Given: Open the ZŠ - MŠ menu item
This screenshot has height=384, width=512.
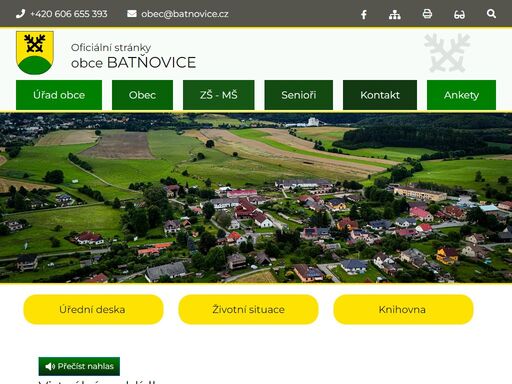Looking at the screenshot, I should pos(219,95).
